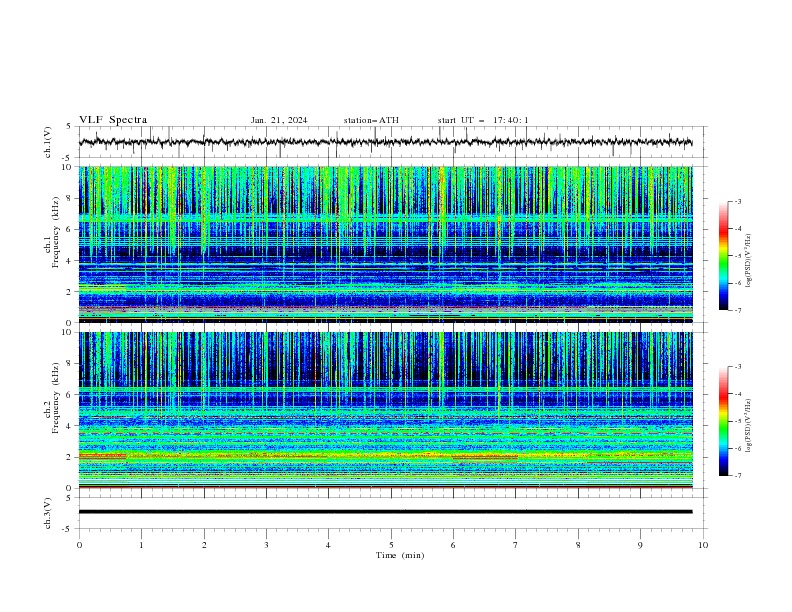Click the "3" time axis tick label
Viewport: 792px width, 612px height.
(x=266, y=545)
